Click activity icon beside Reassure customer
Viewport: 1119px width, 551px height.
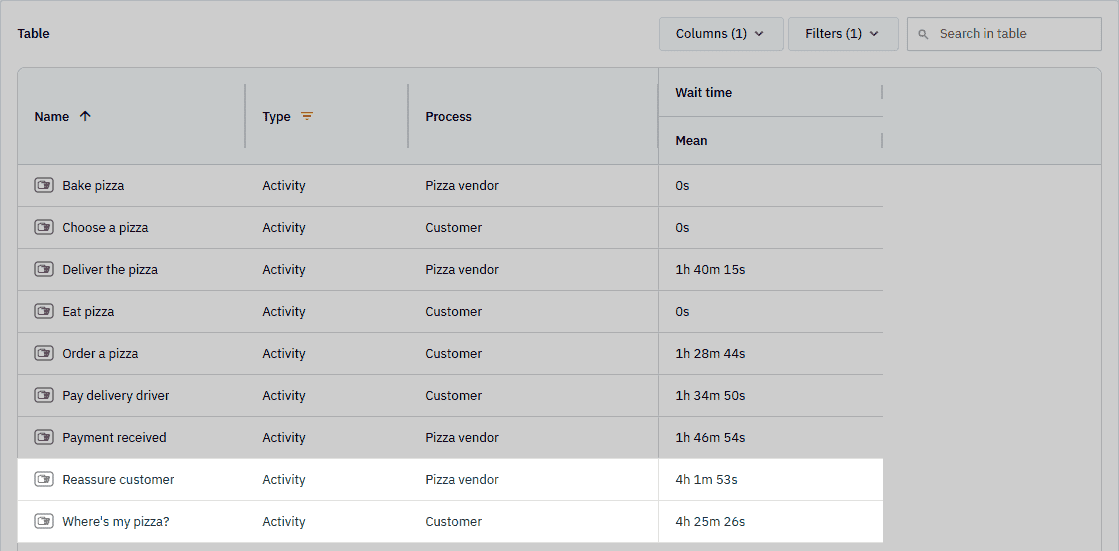coord(44,480)
